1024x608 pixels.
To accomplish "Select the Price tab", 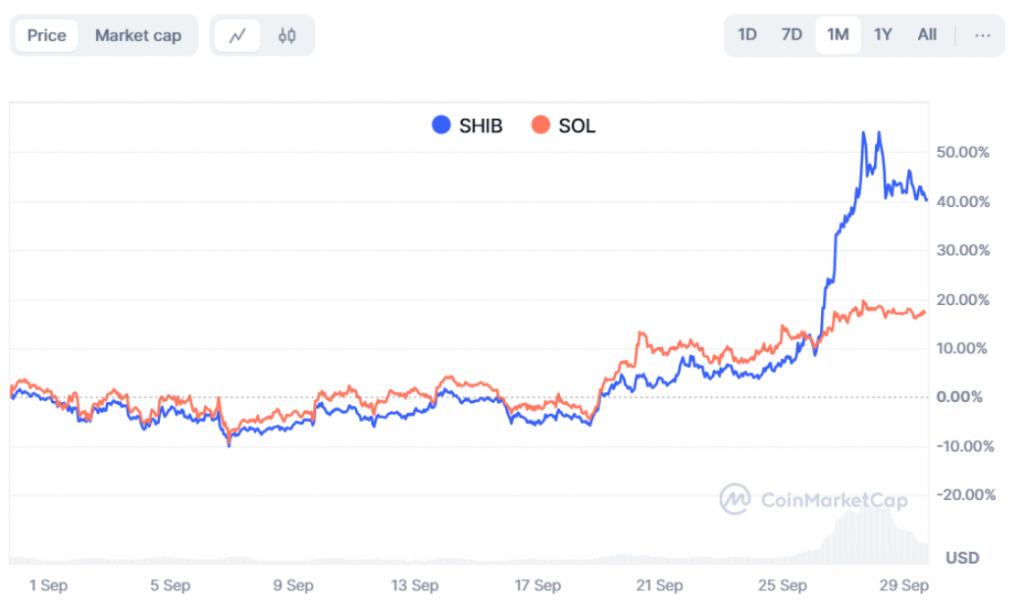I will tap(46, 35).
